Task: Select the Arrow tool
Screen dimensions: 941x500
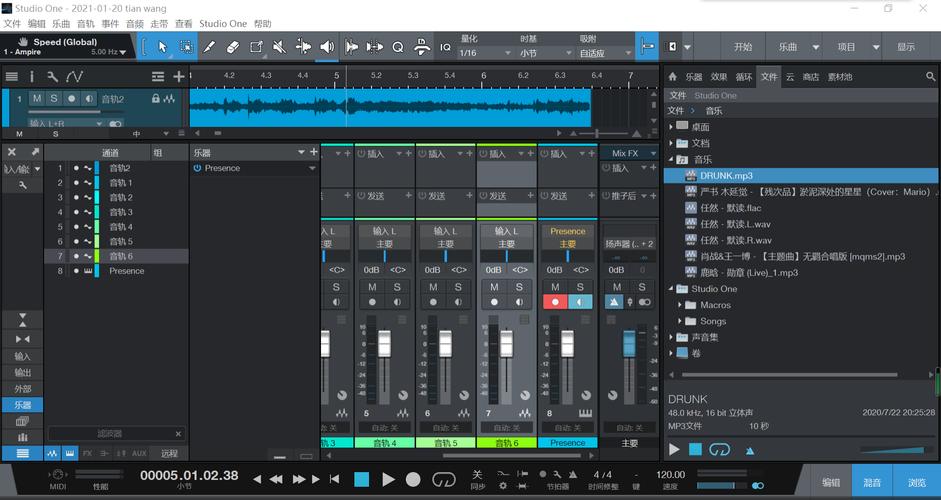Action: [162, 47]
